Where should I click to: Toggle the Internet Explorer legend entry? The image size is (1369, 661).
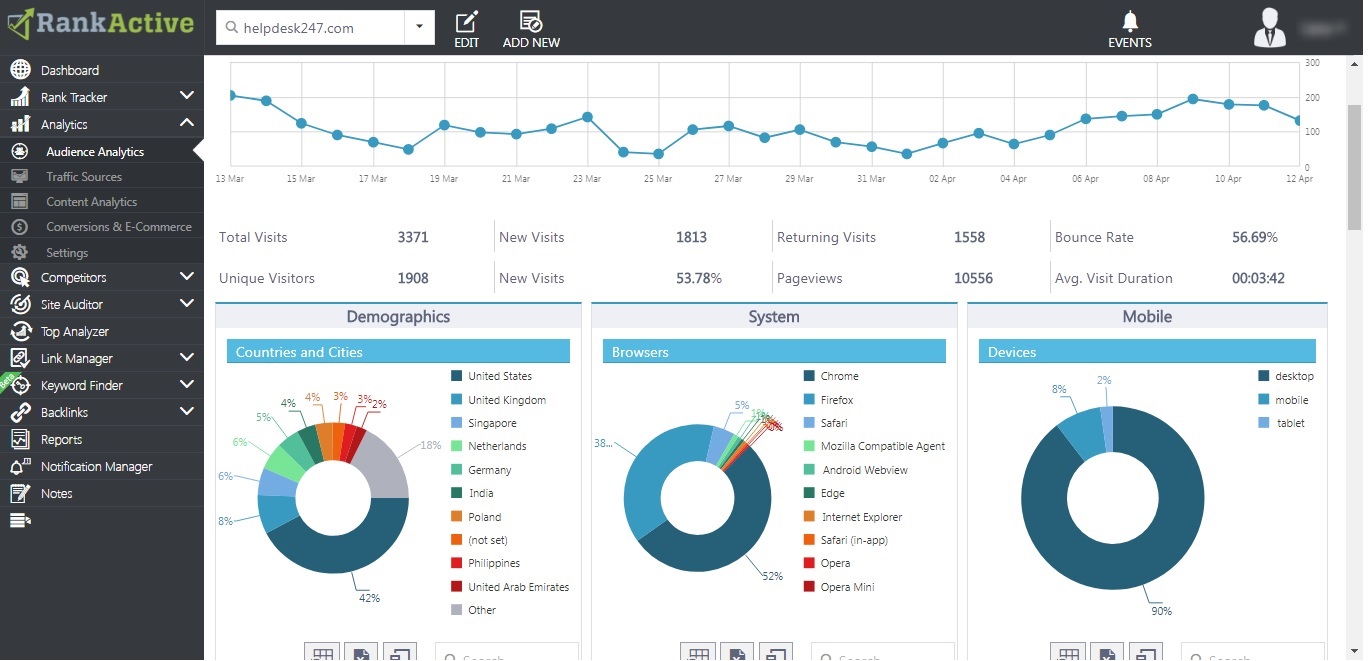(853, 517)
